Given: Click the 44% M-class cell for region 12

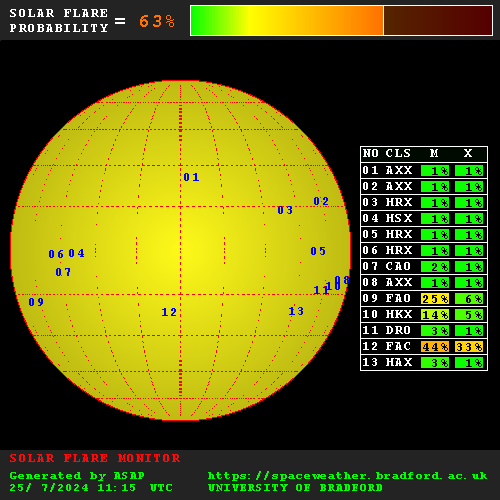Looking at the screenshot, I should [435, 347].
